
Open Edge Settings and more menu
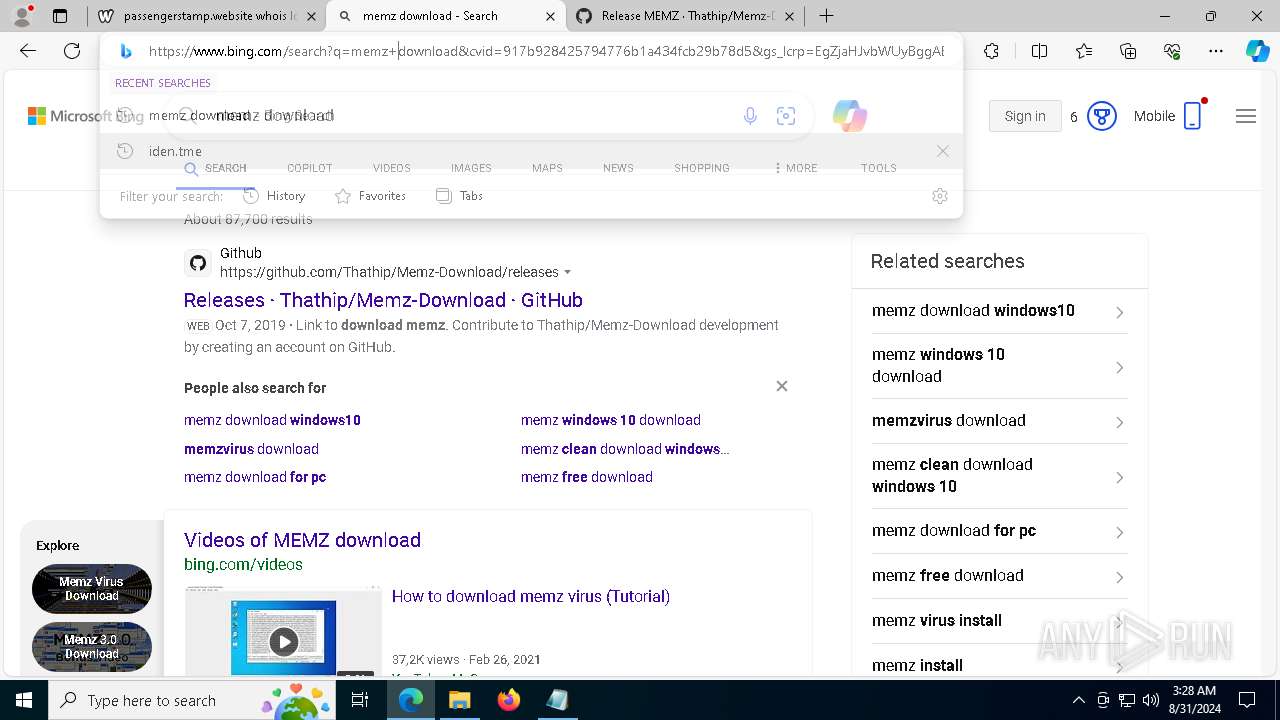pyautogui.click(x=1216, y=51)
